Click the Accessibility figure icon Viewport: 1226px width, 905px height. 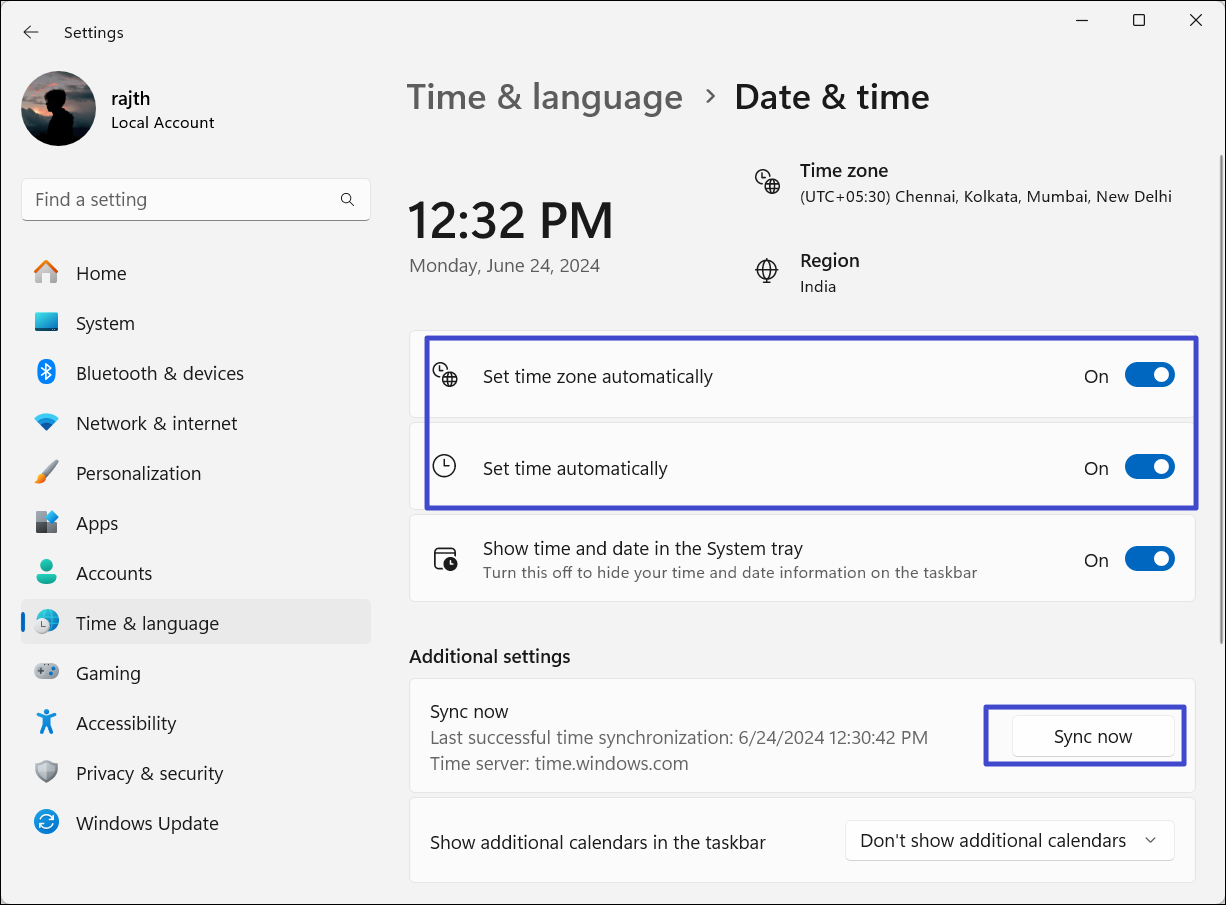point(46,722)
